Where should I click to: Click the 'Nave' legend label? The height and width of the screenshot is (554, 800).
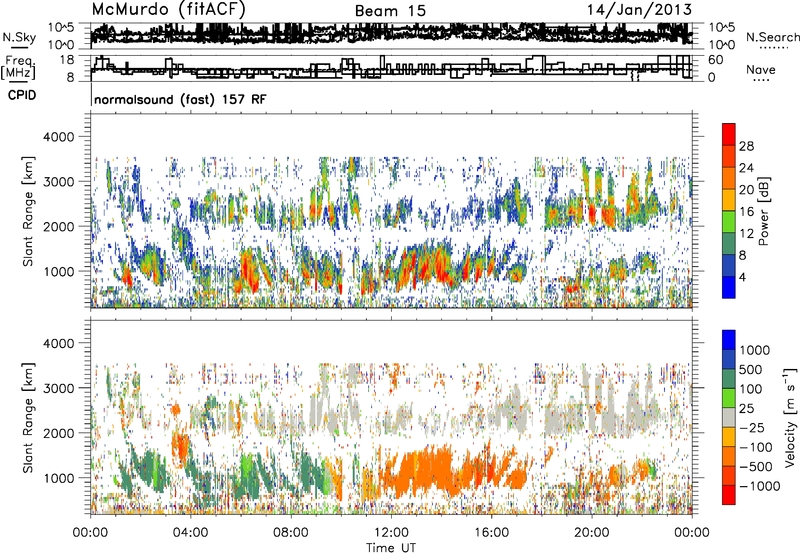761,69
